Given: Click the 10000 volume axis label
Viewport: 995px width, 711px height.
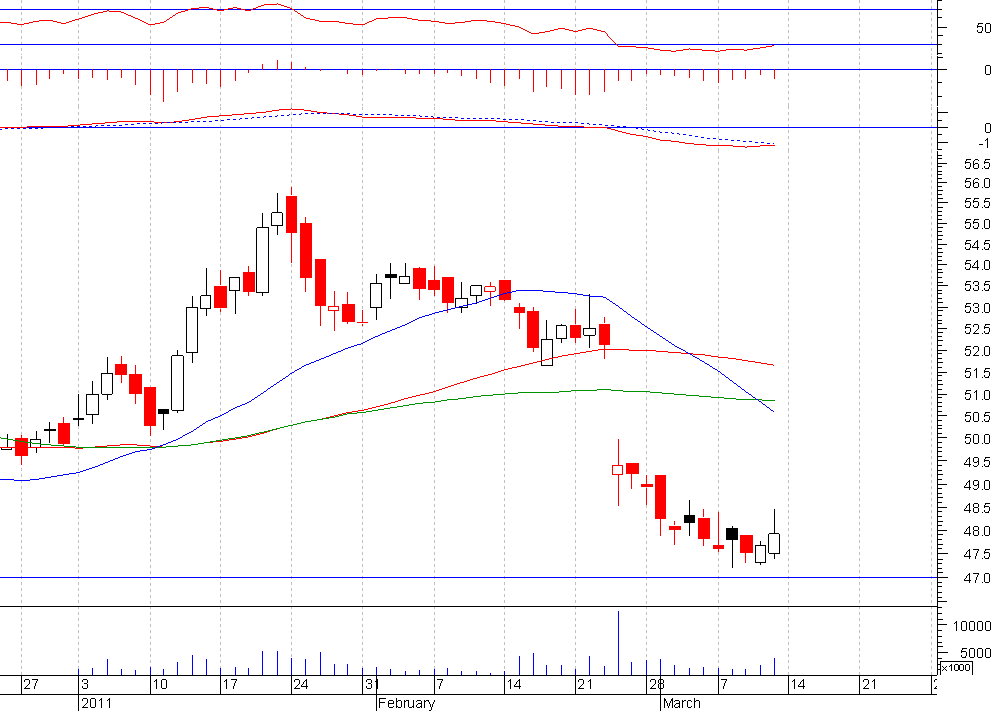Looking at the screenshot, I should point(972,626).
